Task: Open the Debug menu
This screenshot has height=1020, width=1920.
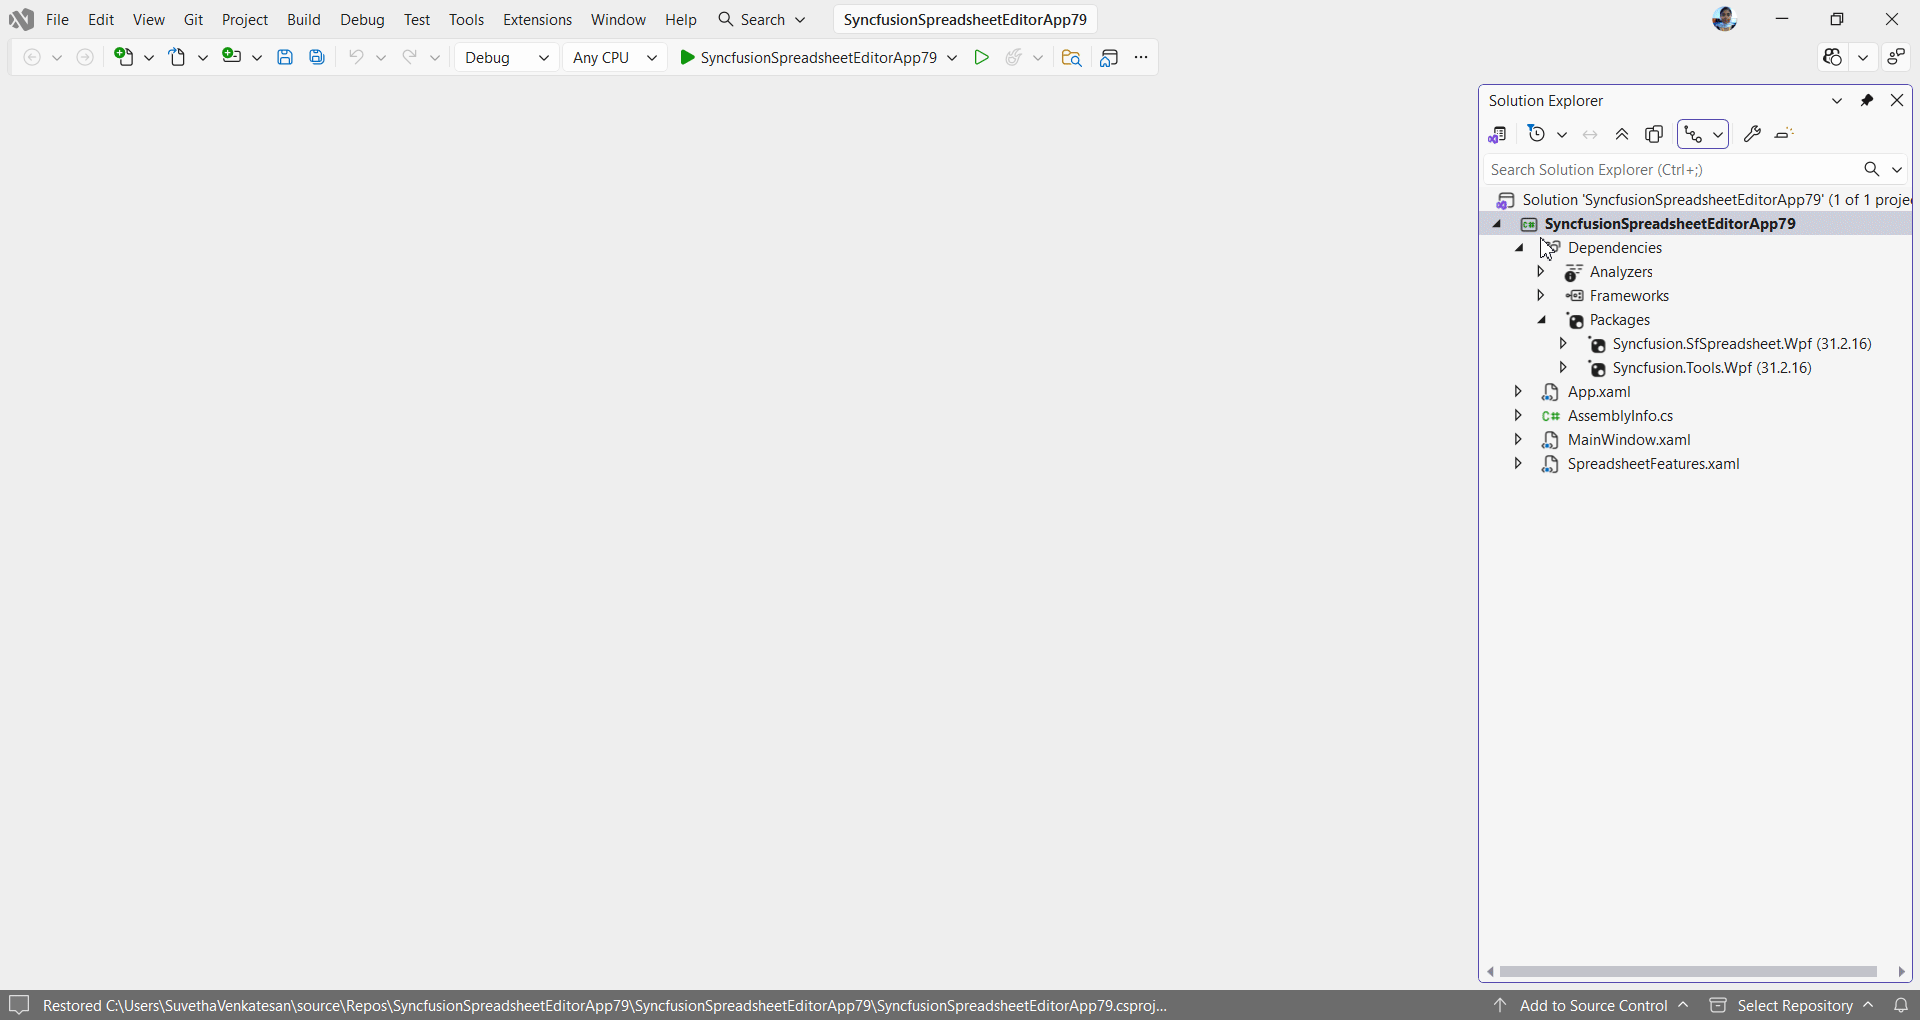Action: coord(362,19)
